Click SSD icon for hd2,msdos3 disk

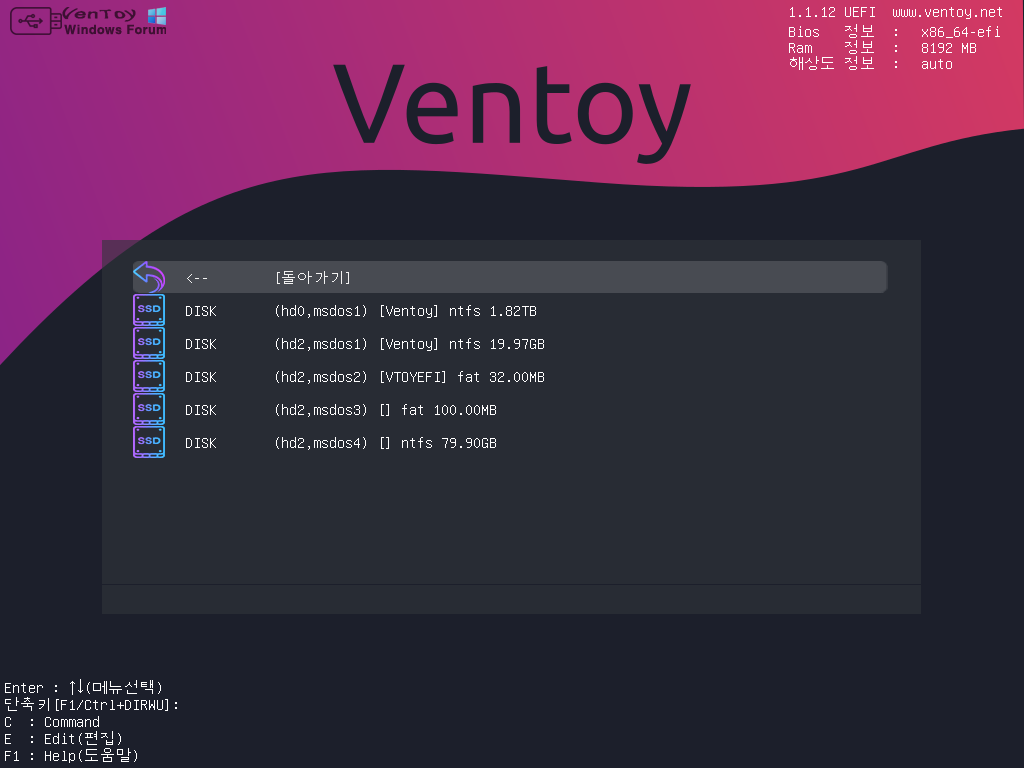pyautogui.click(x=149, y=409)
